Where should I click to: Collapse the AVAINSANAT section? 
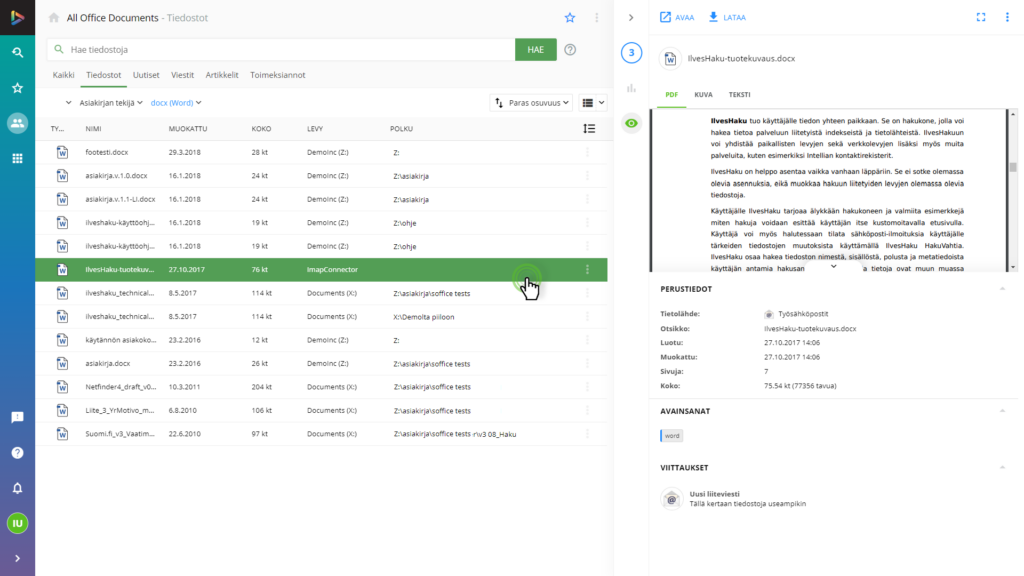[1002, 411]
